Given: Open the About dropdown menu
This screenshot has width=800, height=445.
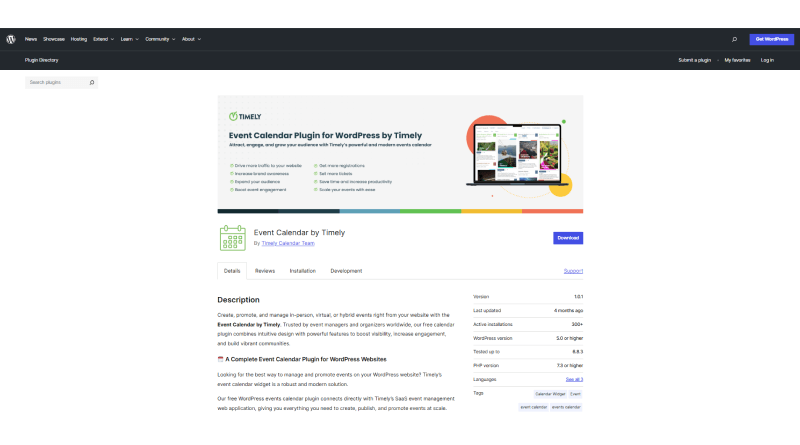Looking at the screenshot, I should pos(191,39).
